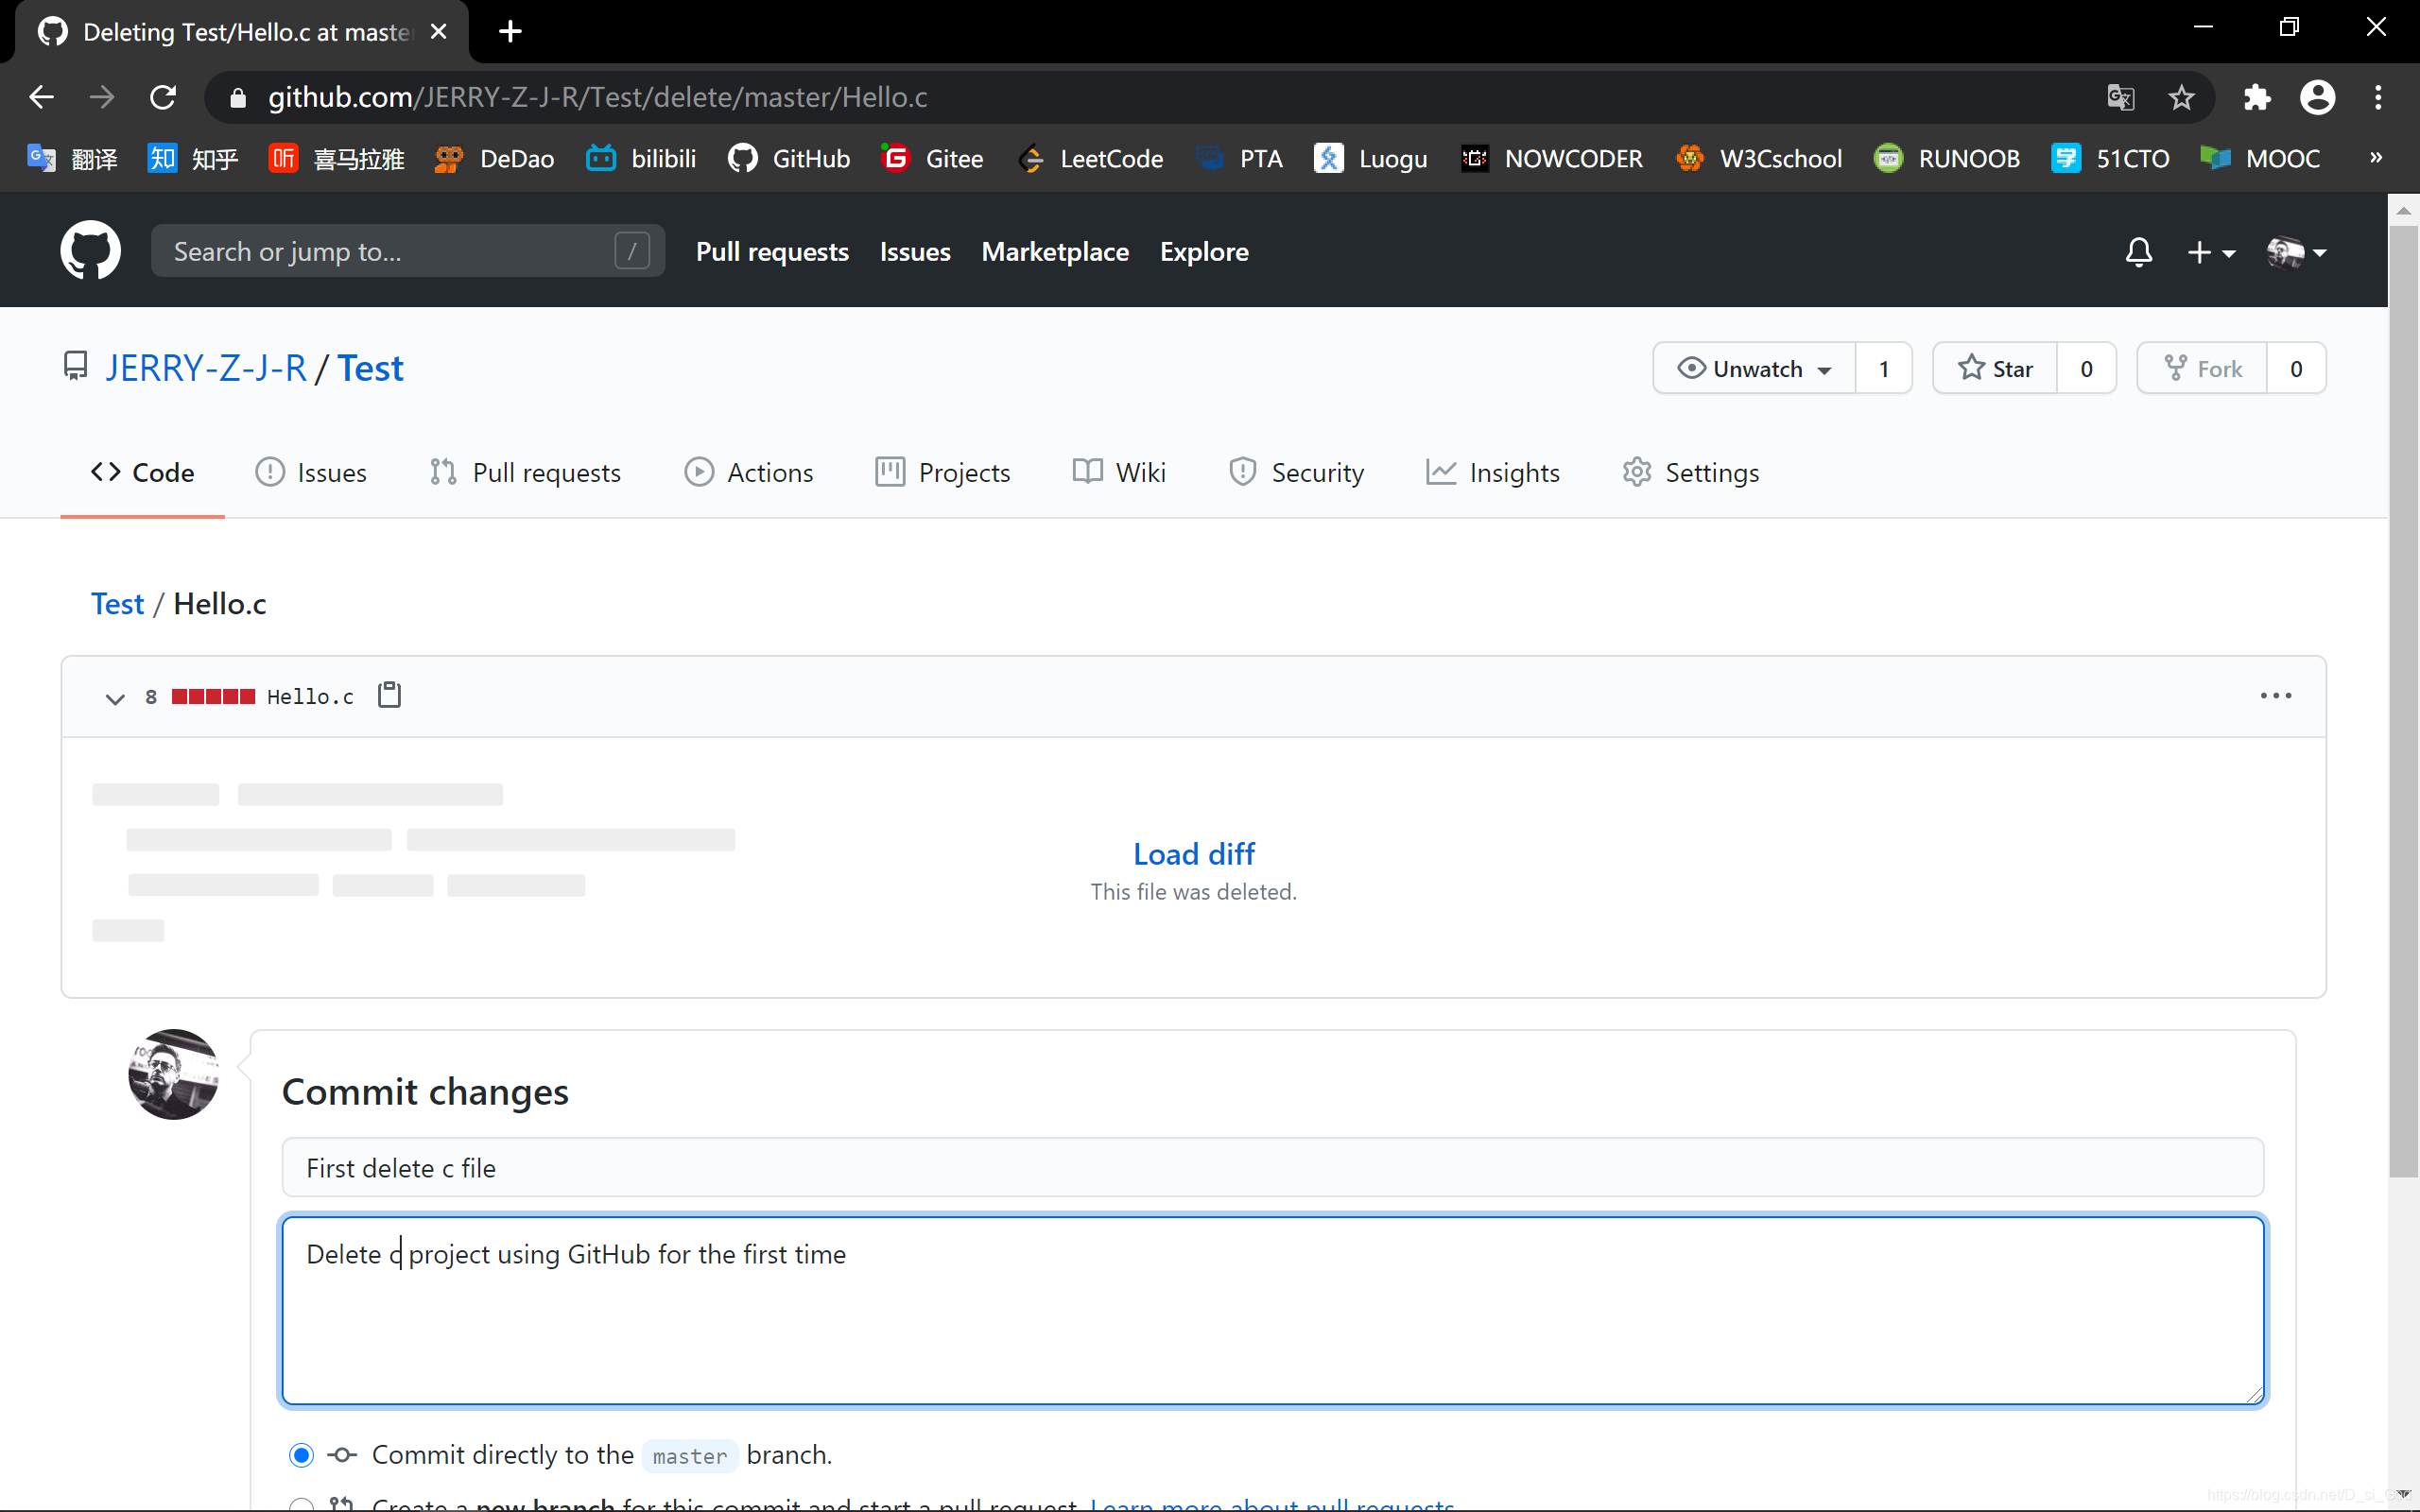Open the plus create-new dropdown
Viewport: 2420px width, 1512px height.
click(x=2210, y=252)
